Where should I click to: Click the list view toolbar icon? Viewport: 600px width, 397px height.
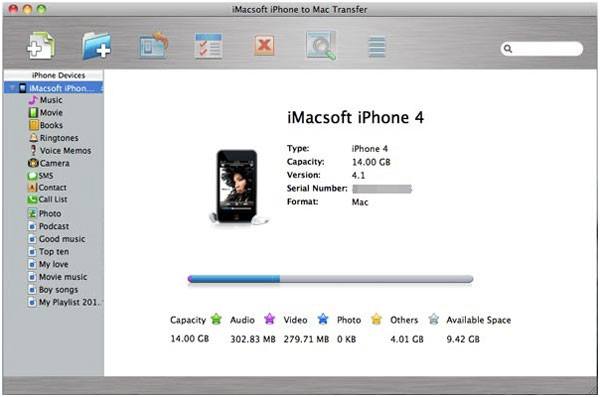(x=377, y=47)
